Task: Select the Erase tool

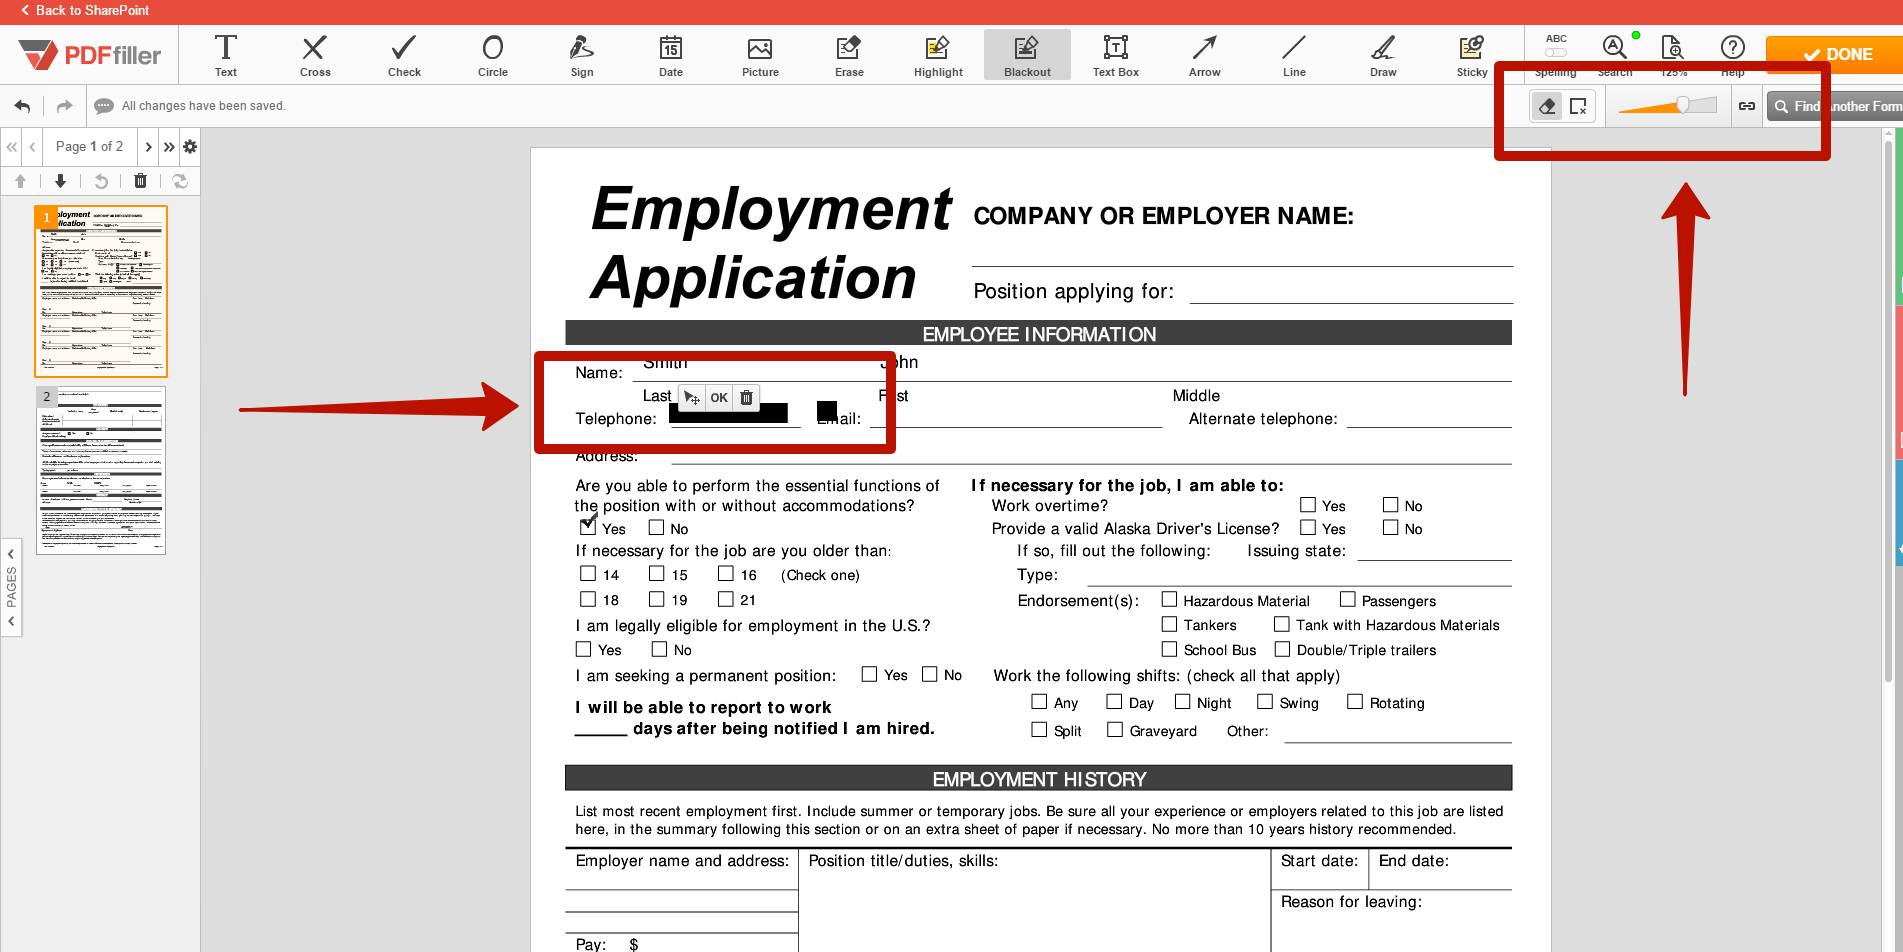Action: click(849, 54)
